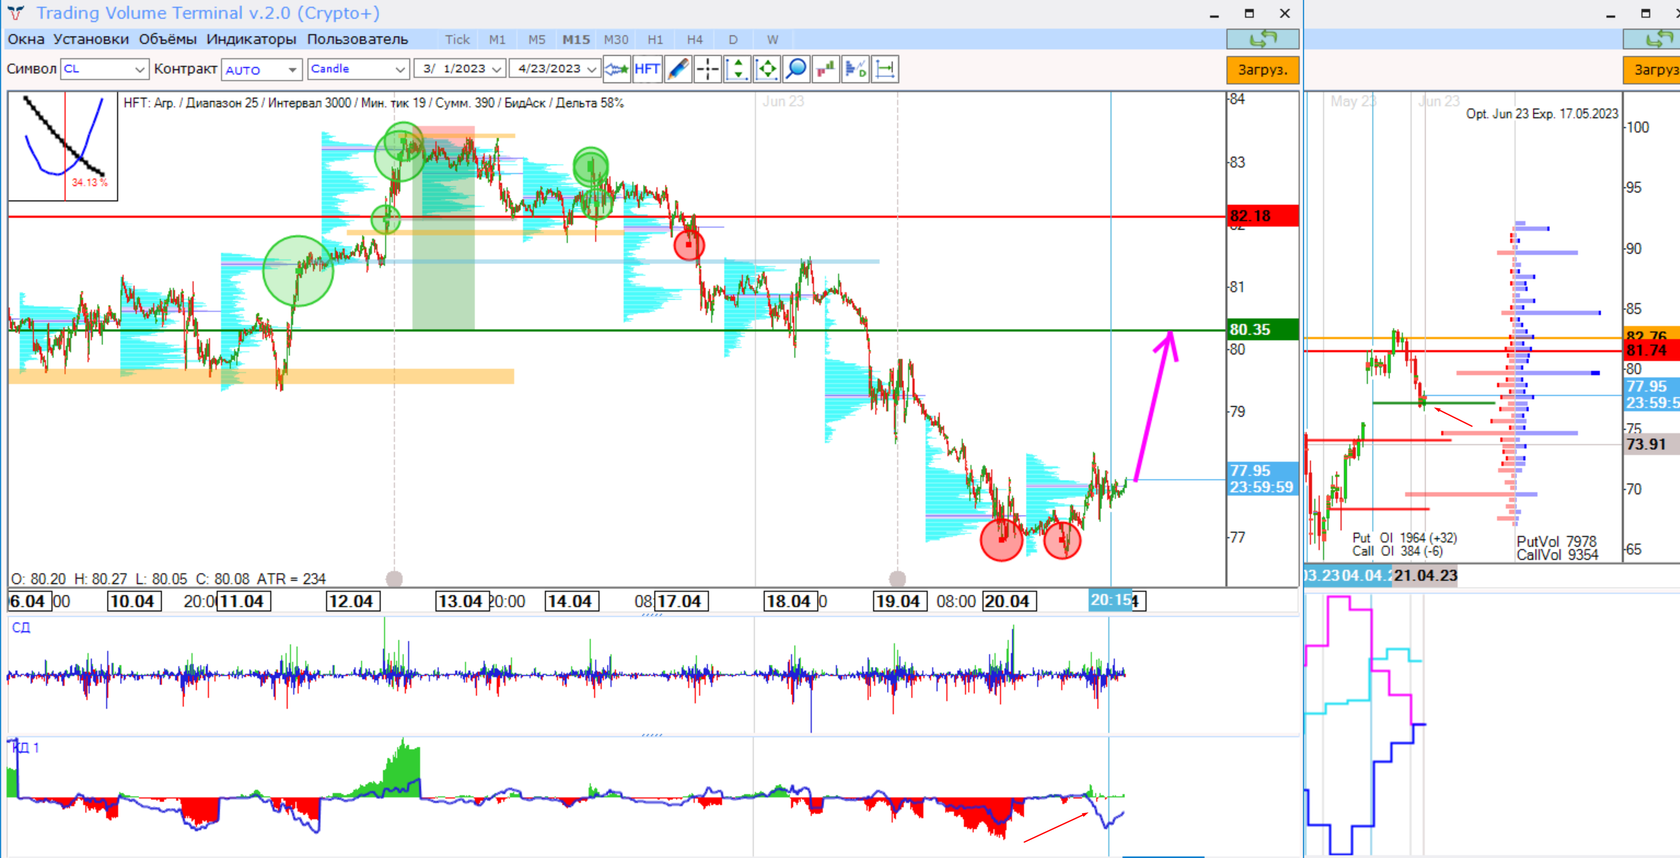Select the magnifier zoom tool
The height and width of the screenshot is (858, 1680).
click(796, 69)
